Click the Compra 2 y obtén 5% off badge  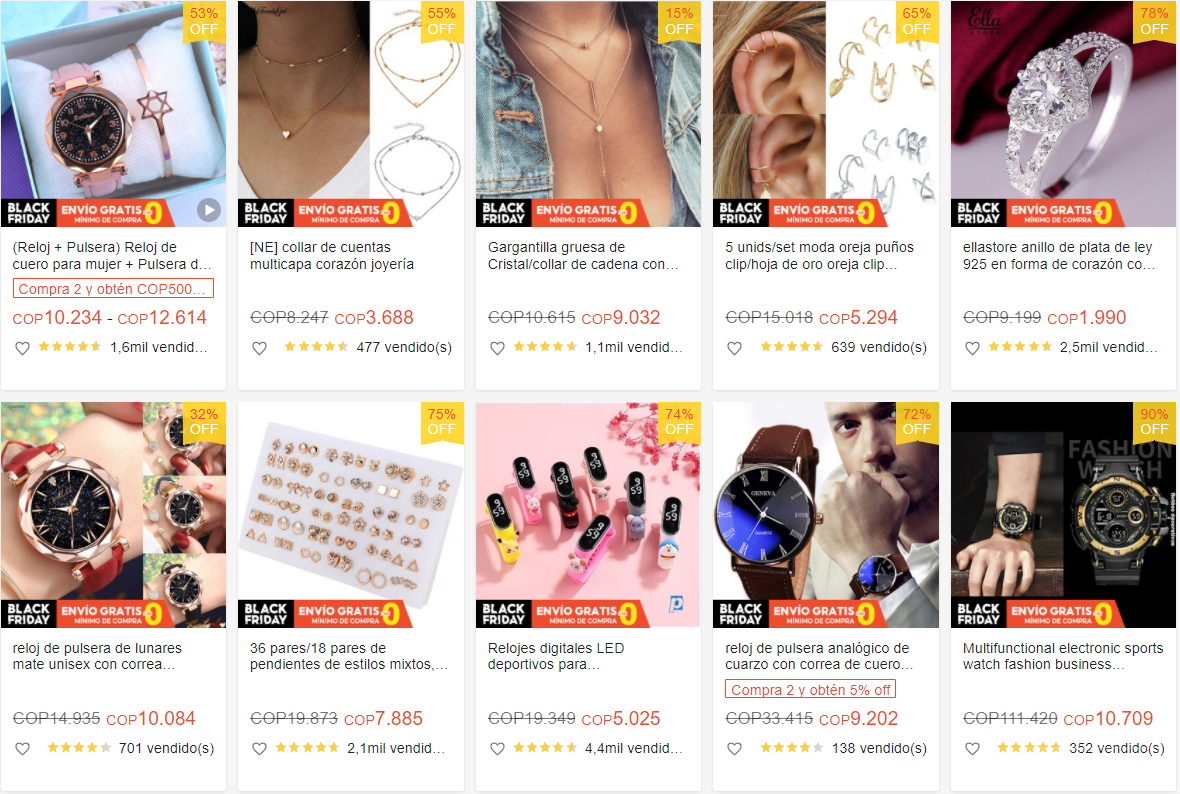coord(810,689)
